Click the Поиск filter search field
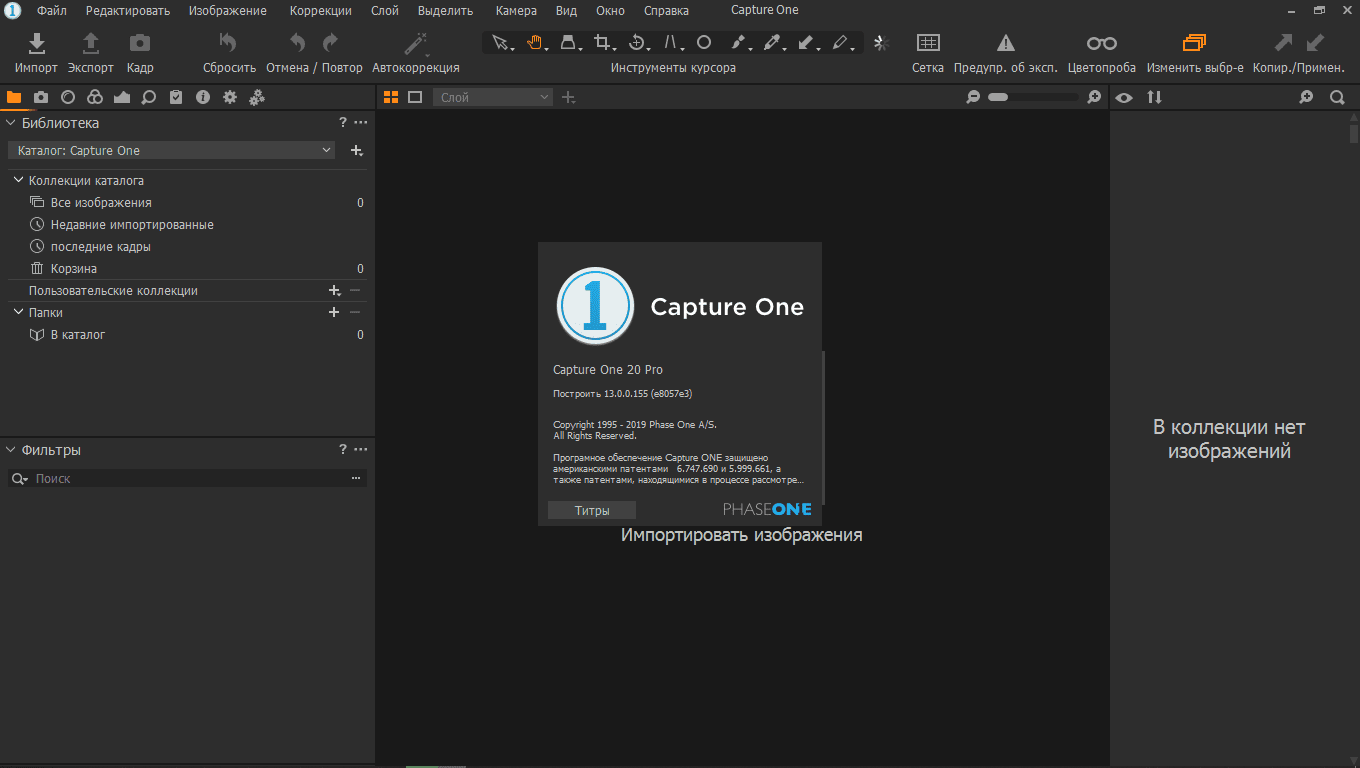This screenshot has height=768, width=1360. (188, 479)
